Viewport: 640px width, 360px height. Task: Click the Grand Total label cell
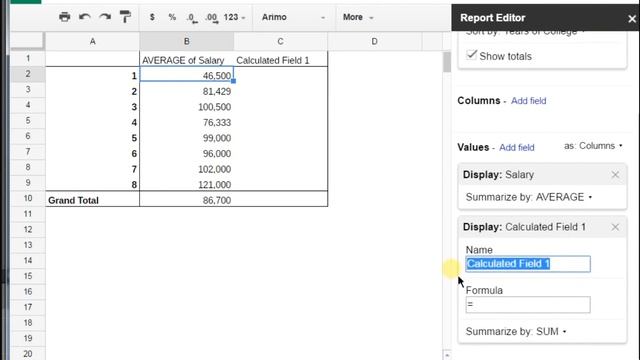pos(93,200)
